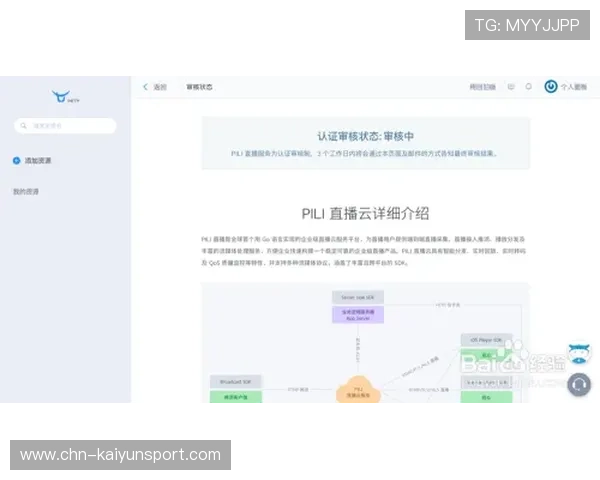Click the orange PILI cloud node in diagram
Image resolution: width=600 pixels, height=480 pixels.
(x=358, y=390)
